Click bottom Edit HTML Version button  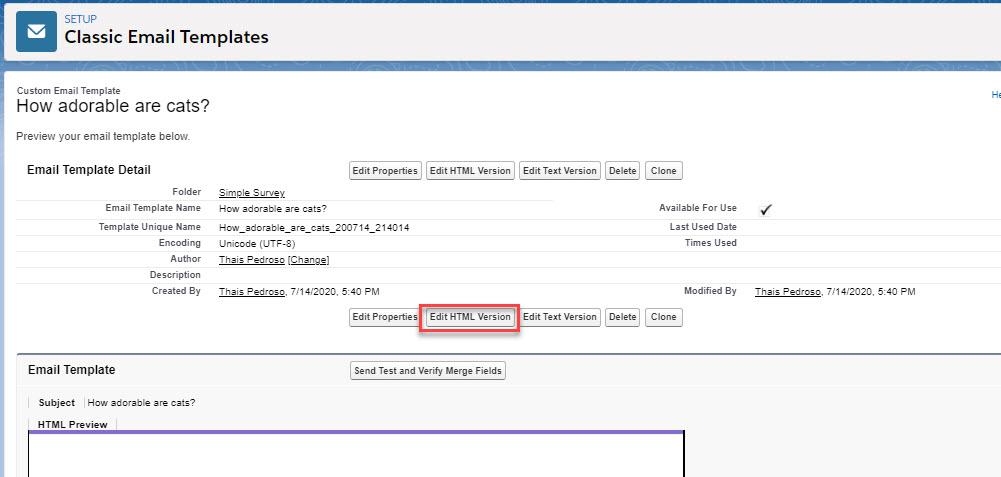pyautogui.click(x=470, y=317)
